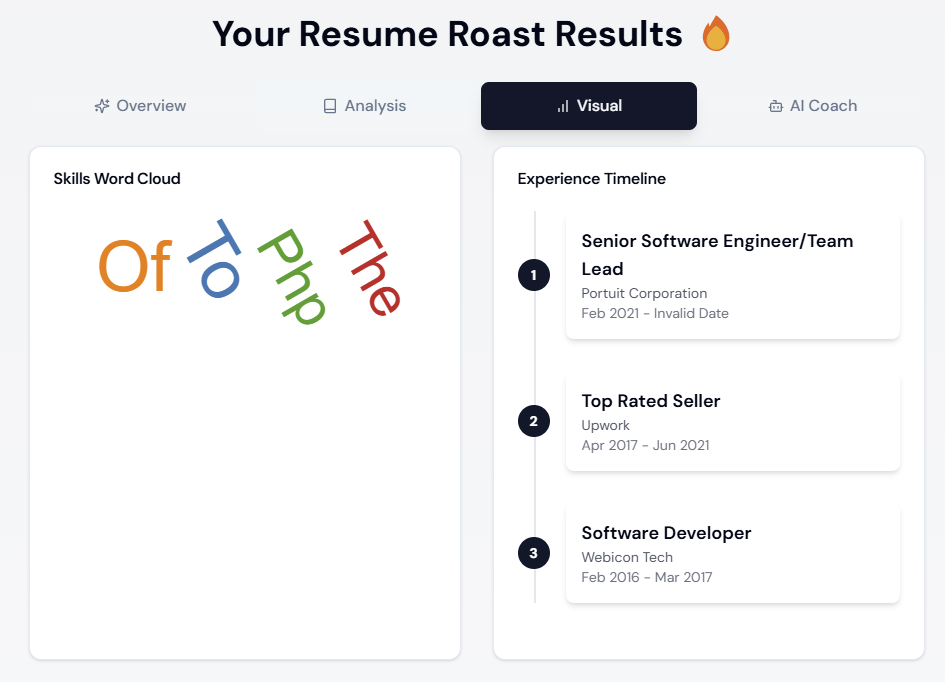Click the robot icon beside AI Coach
Screen dimensions: 945x682
click(776, 107)
